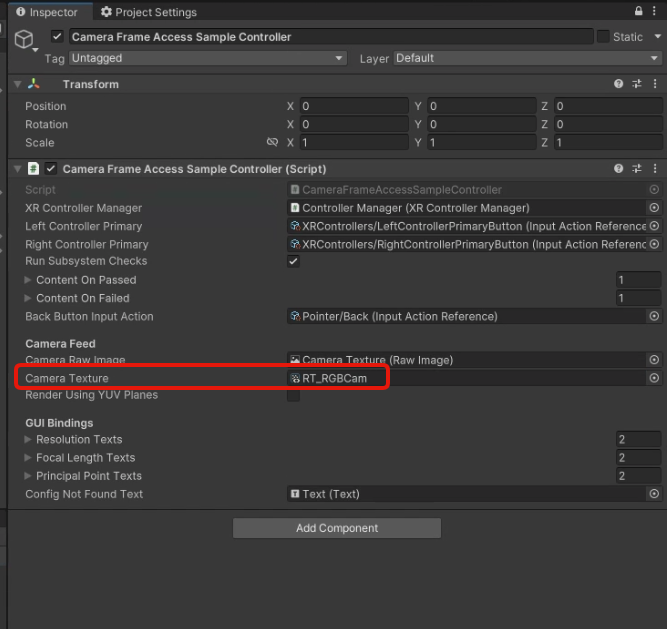The image size is (667, 629).
Task: Toggle Scale constrained proportions link icon
Action: 272,142
